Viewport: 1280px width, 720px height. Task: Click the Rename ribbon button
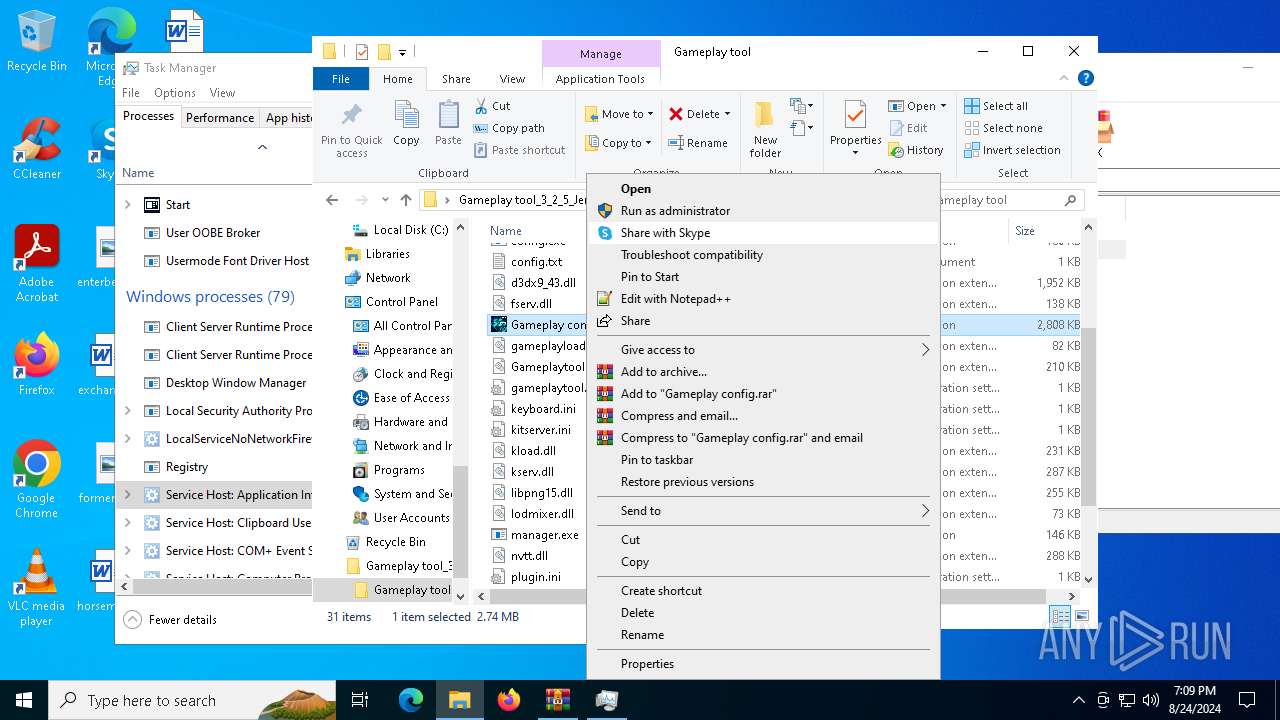coord(698,143)
